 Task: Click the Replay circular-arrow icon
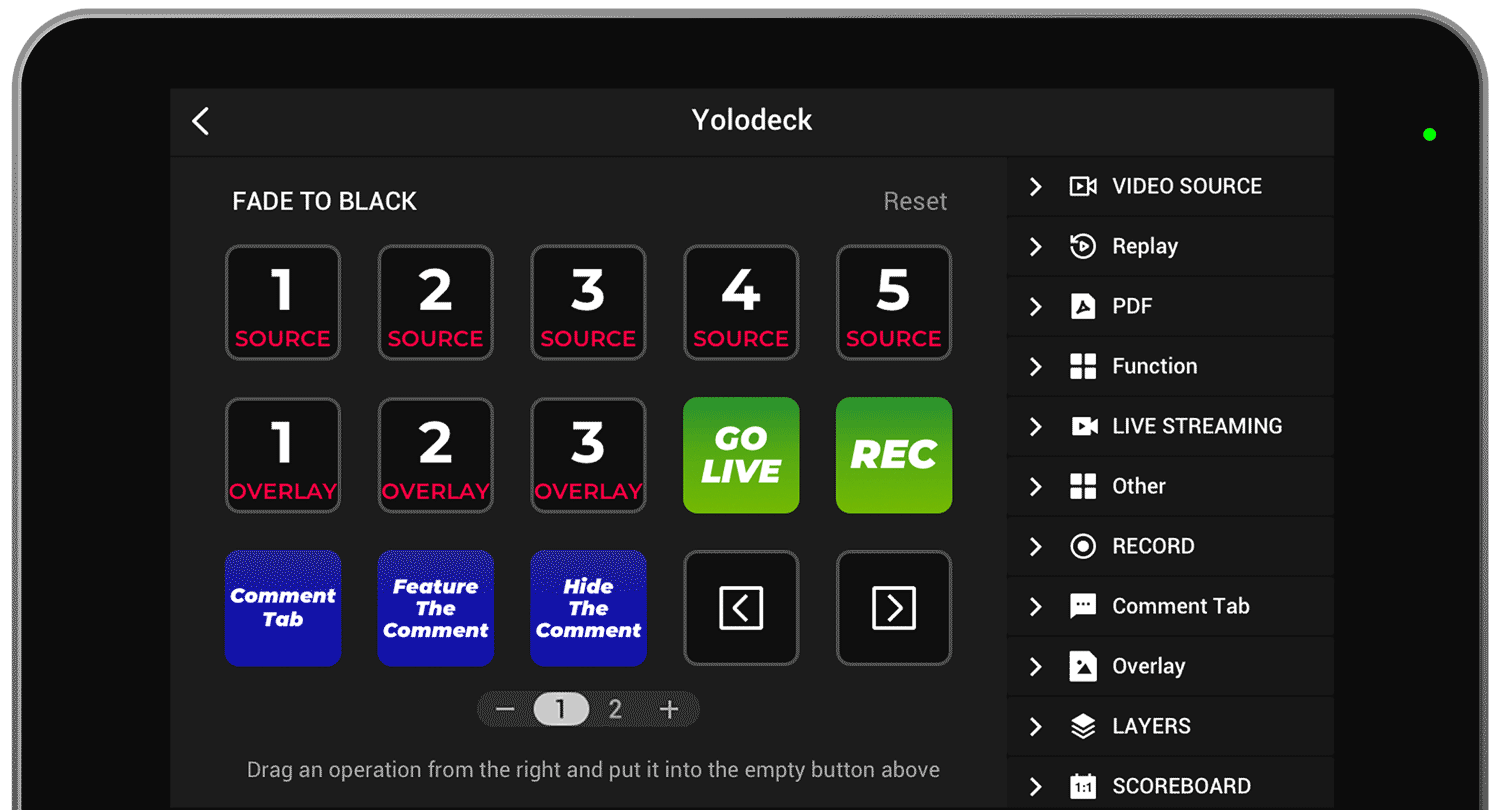click(1083, 246)
